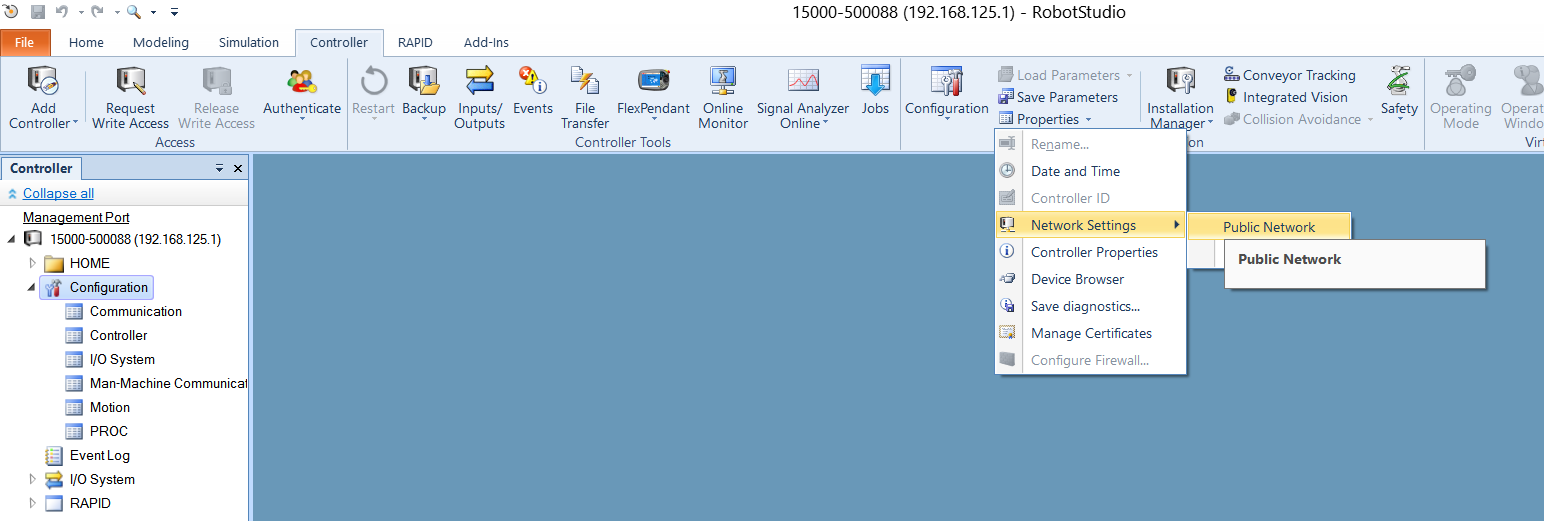Screen dimensions: 1544x521
Task: Click the Collapse all link
Action: click(x=58, y=193)
